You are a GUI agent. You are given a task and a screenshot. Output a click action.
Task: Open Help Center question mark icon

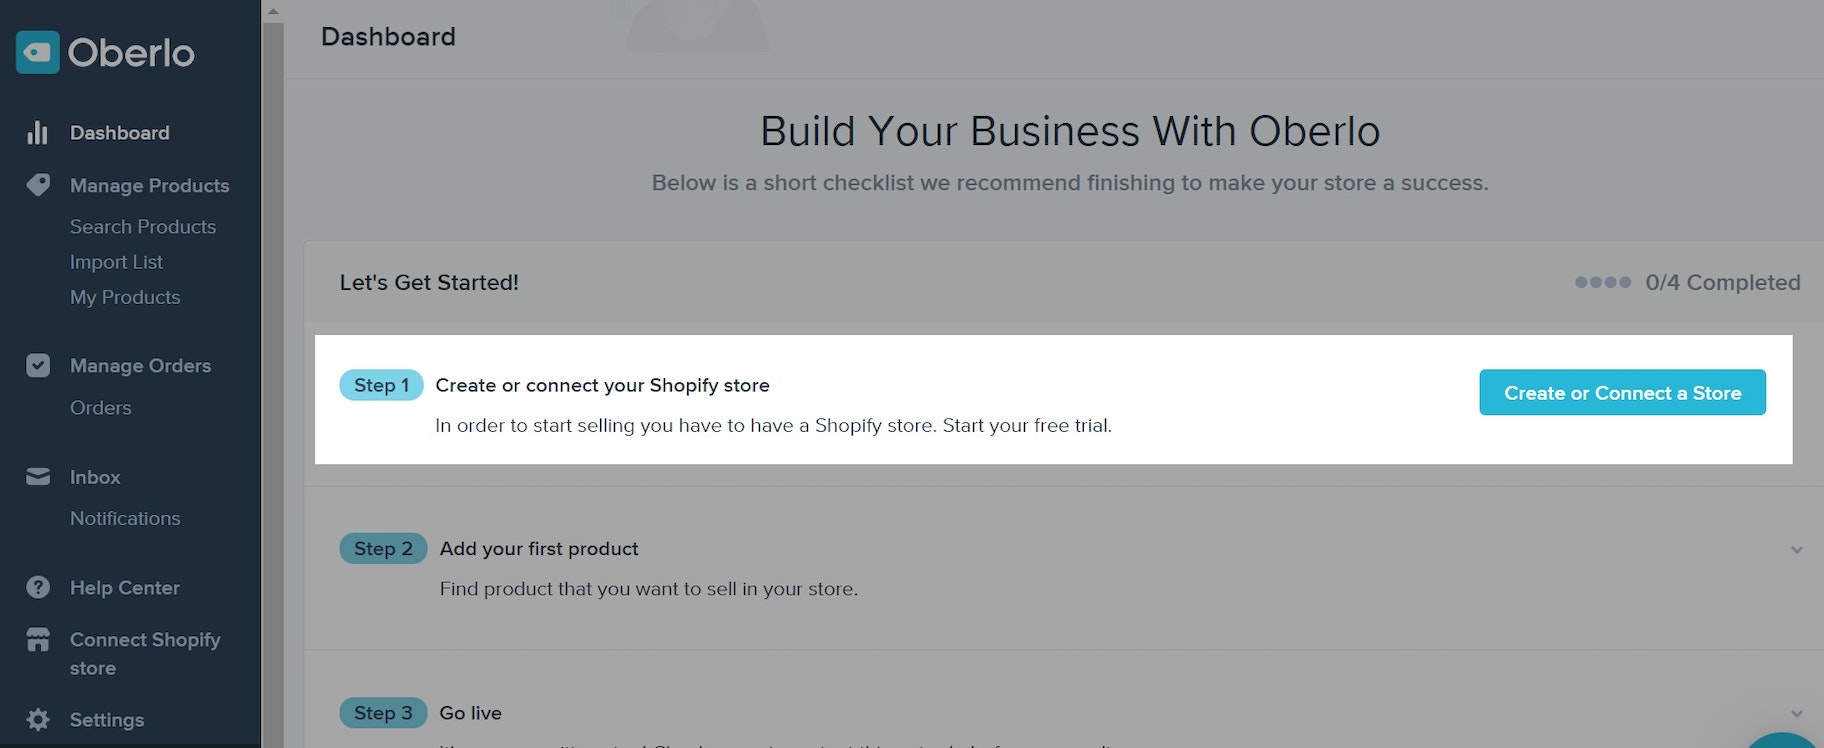(38, 587)
